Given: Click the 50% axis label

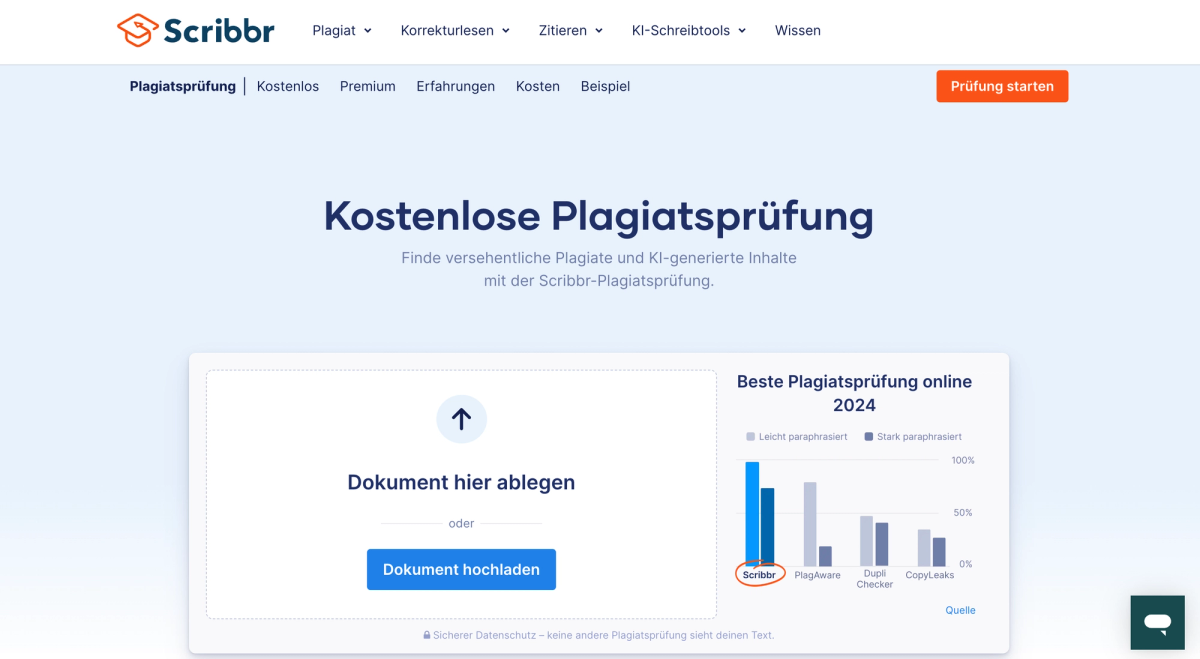Looking at the screenshot, I should pos(963,513).
